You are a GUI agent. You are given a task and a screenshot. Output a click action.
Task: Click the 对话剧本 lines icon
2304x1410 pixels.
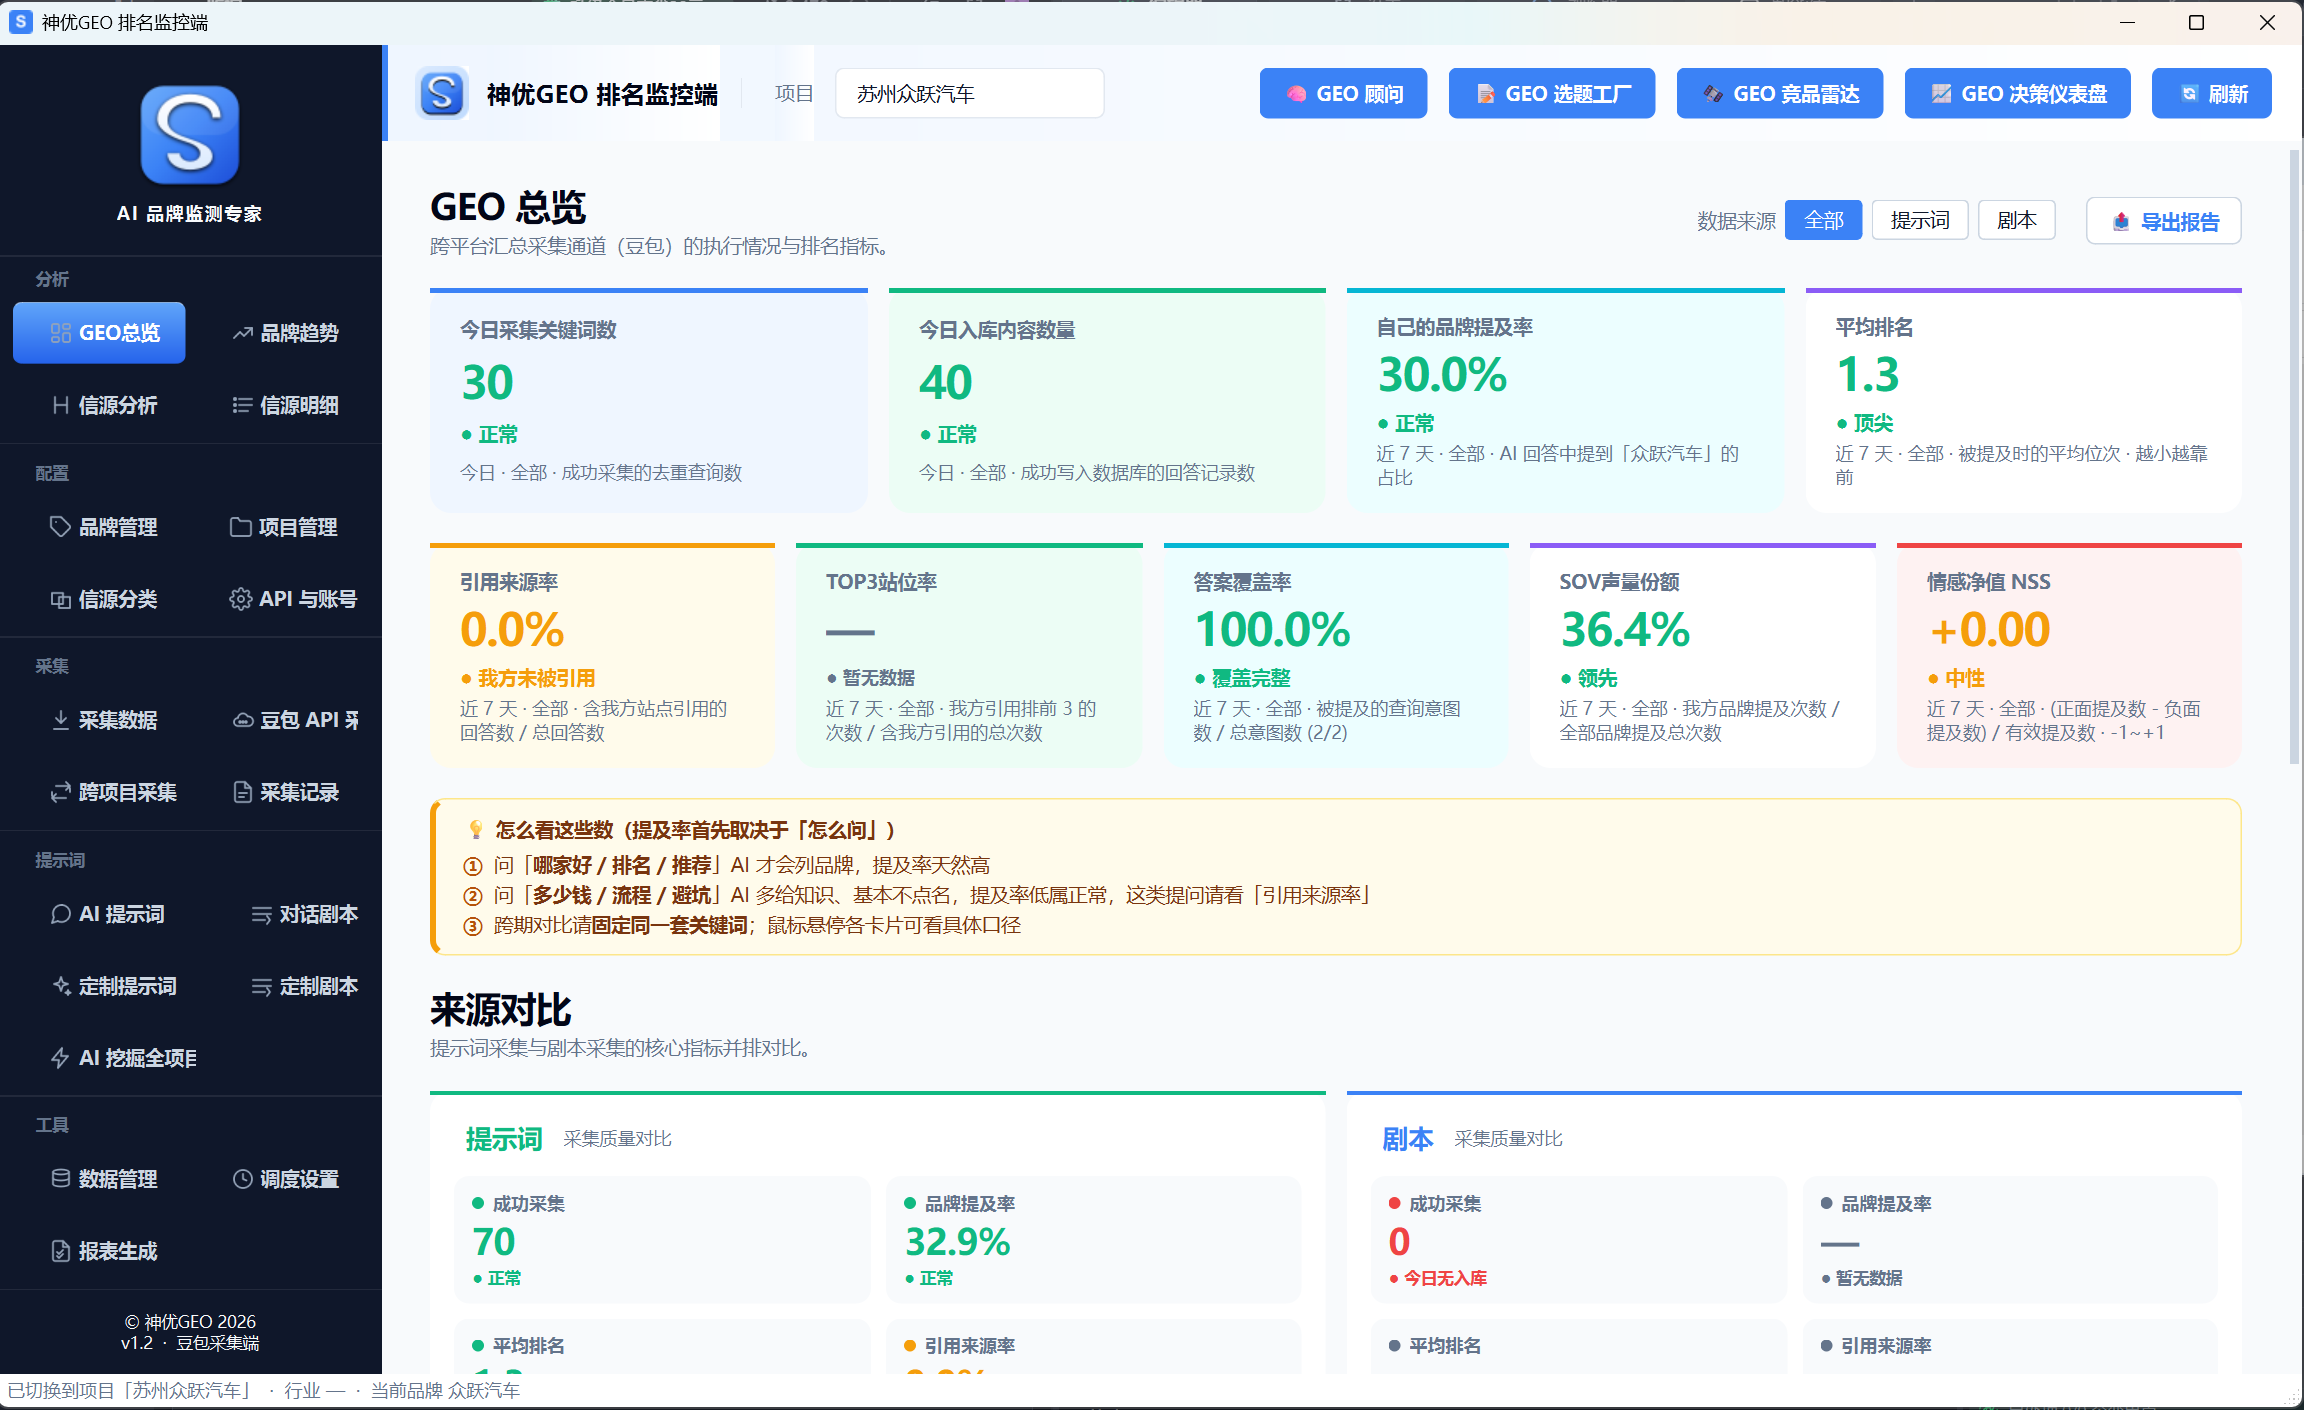point(261,914)
